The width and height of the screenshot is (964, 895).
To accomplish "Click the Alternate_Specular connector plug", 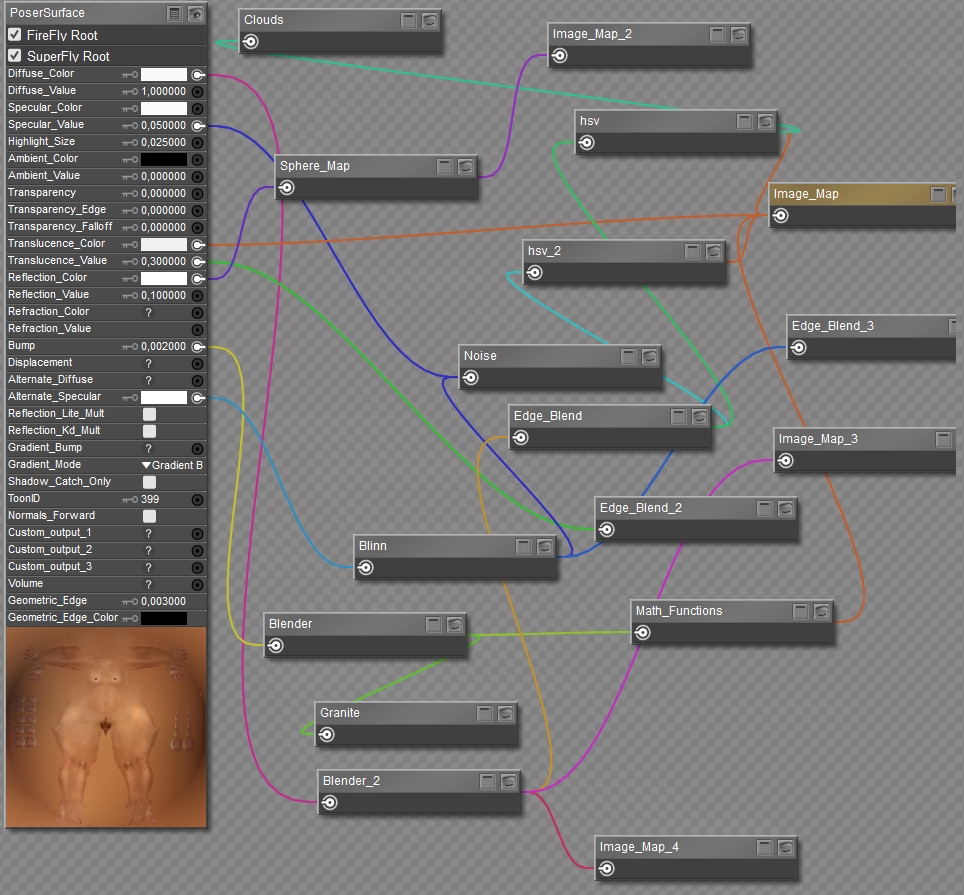I will point(197,398).
